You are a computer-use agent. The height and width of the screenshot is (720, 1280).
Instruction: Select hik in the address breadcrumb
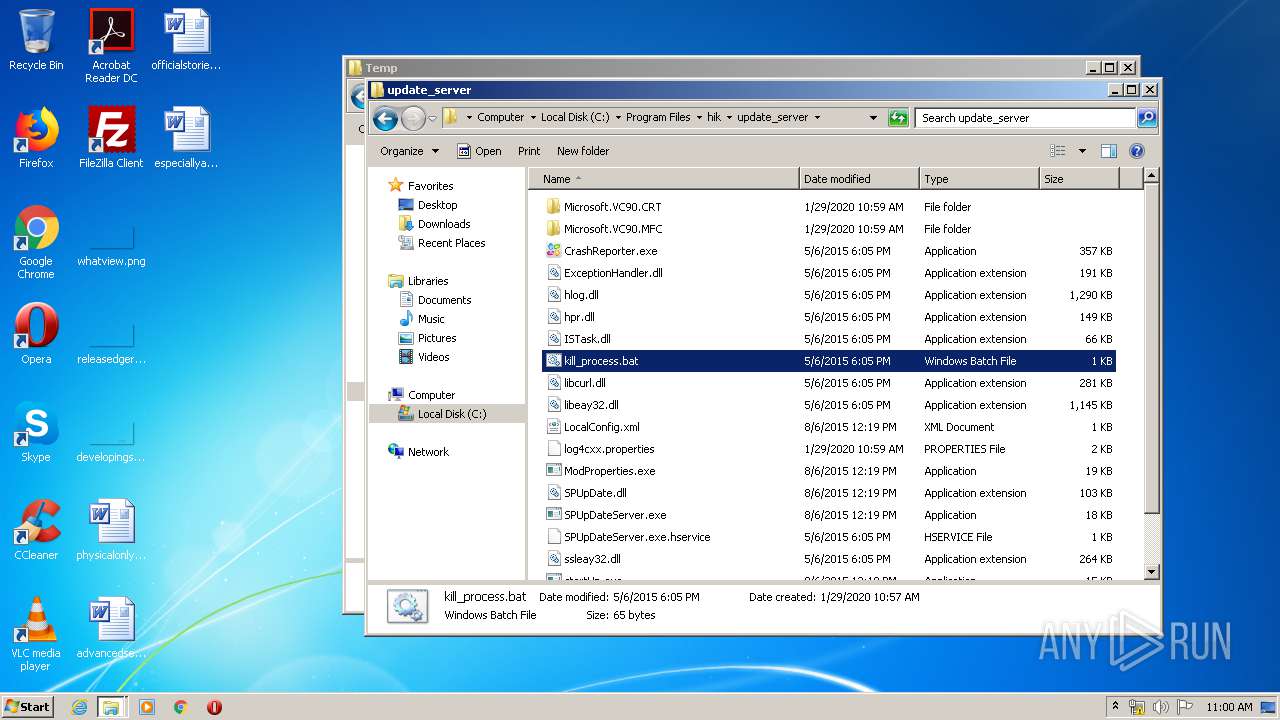[714, 117]
